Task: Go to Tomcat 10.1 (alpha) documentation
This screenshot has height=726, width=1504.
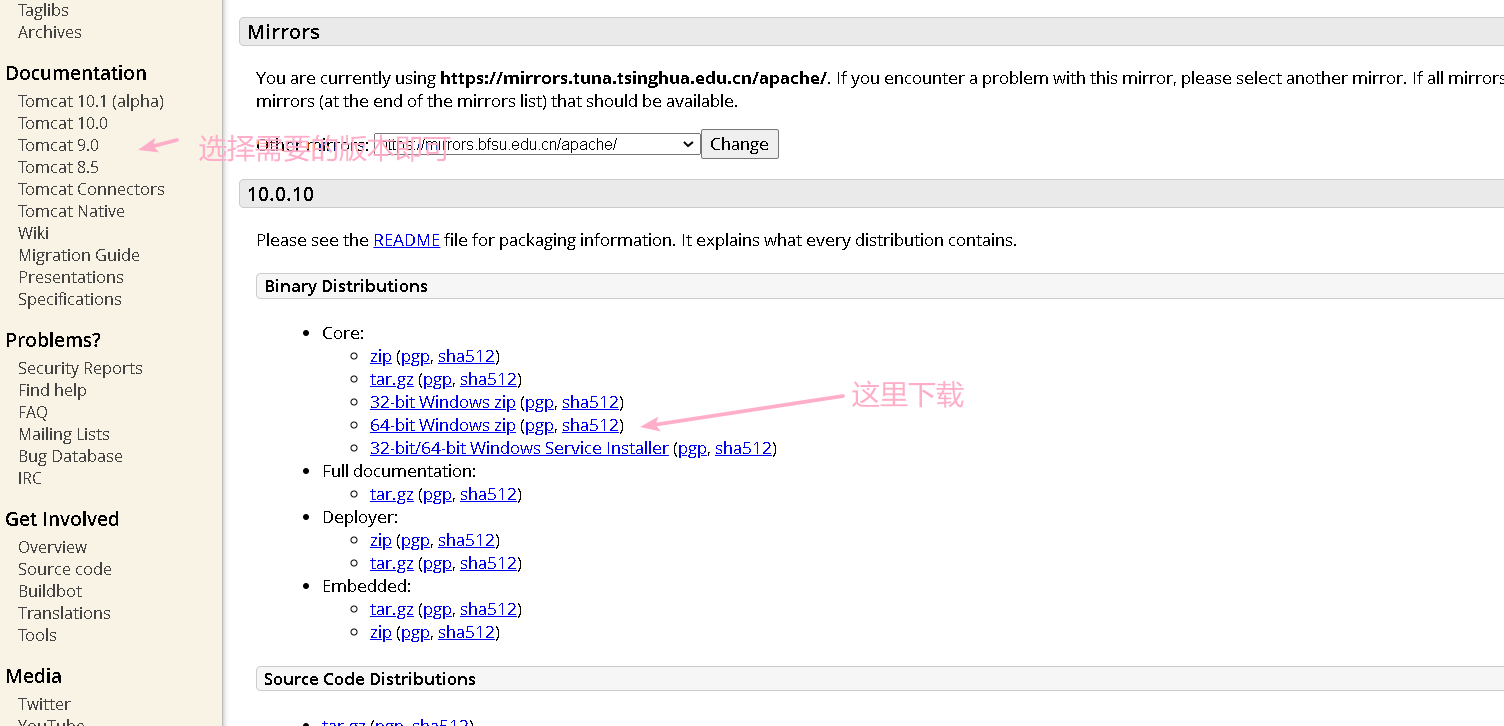Action: point(91,101)
